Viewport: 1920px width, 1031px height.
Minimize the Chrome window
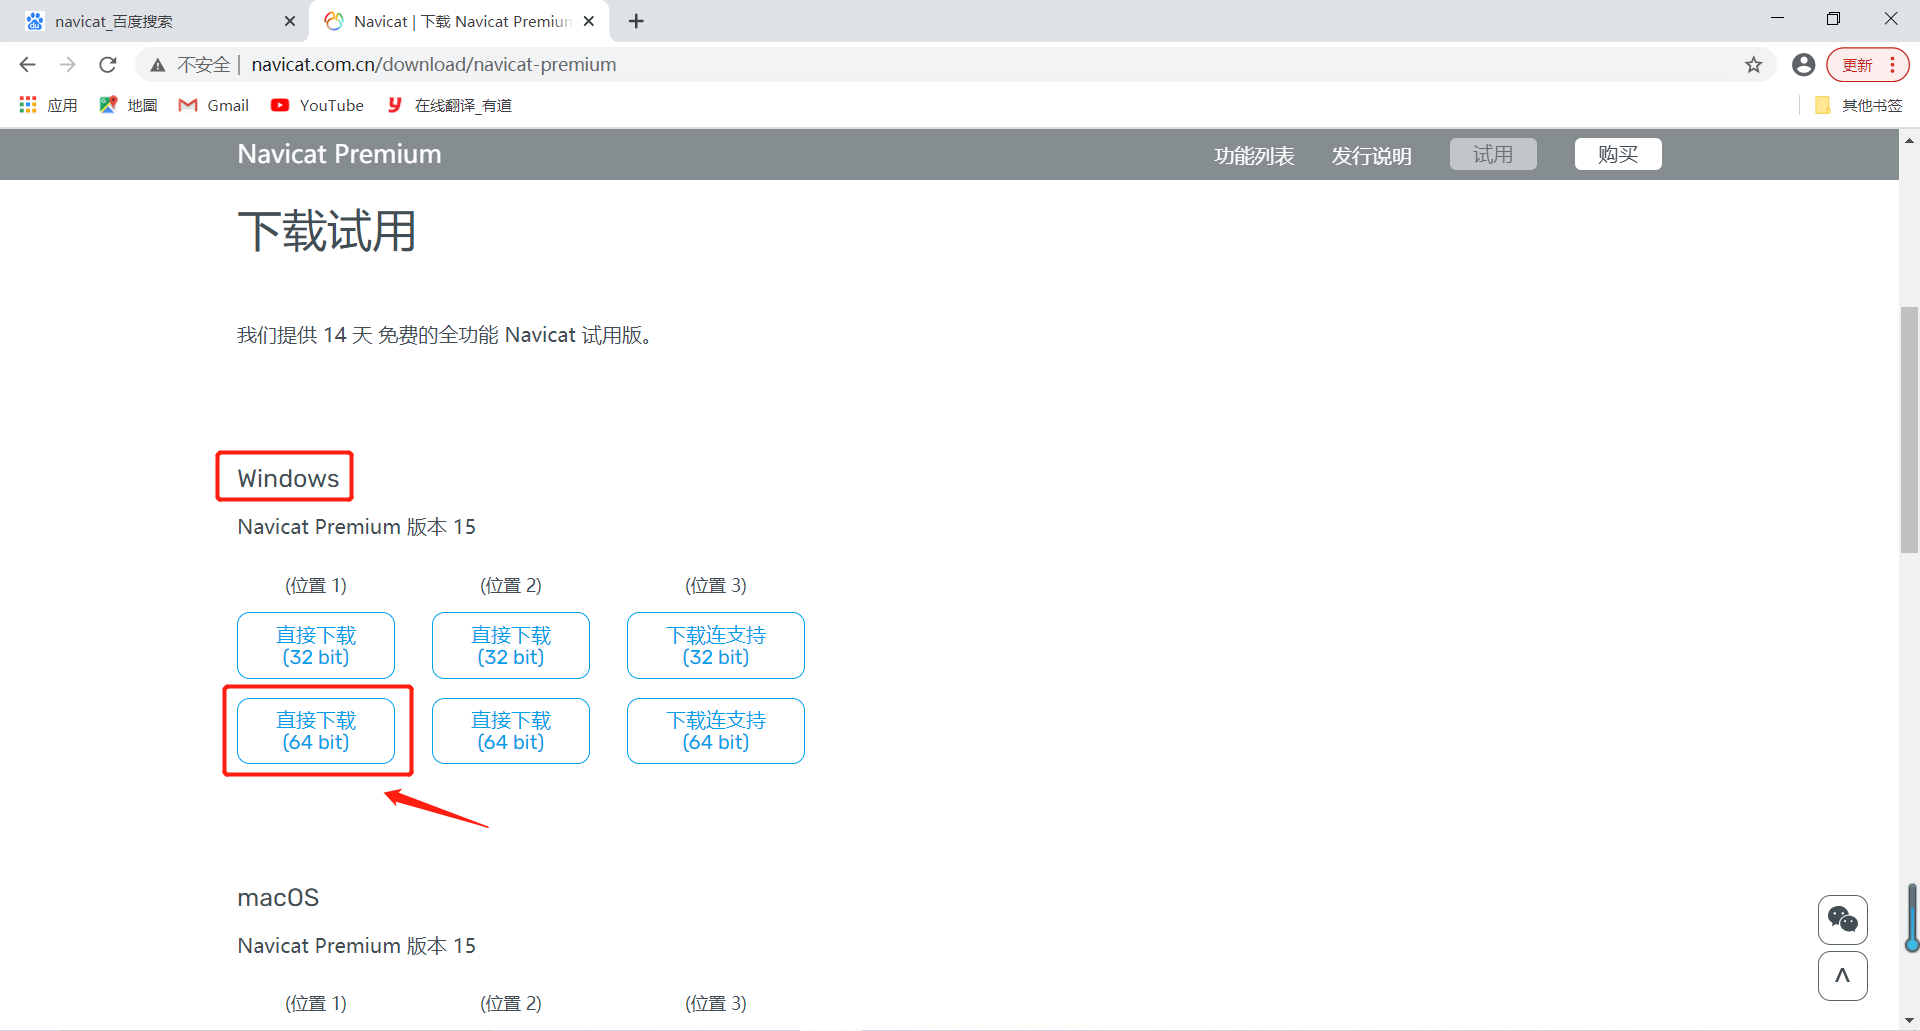pos(1777,19)
